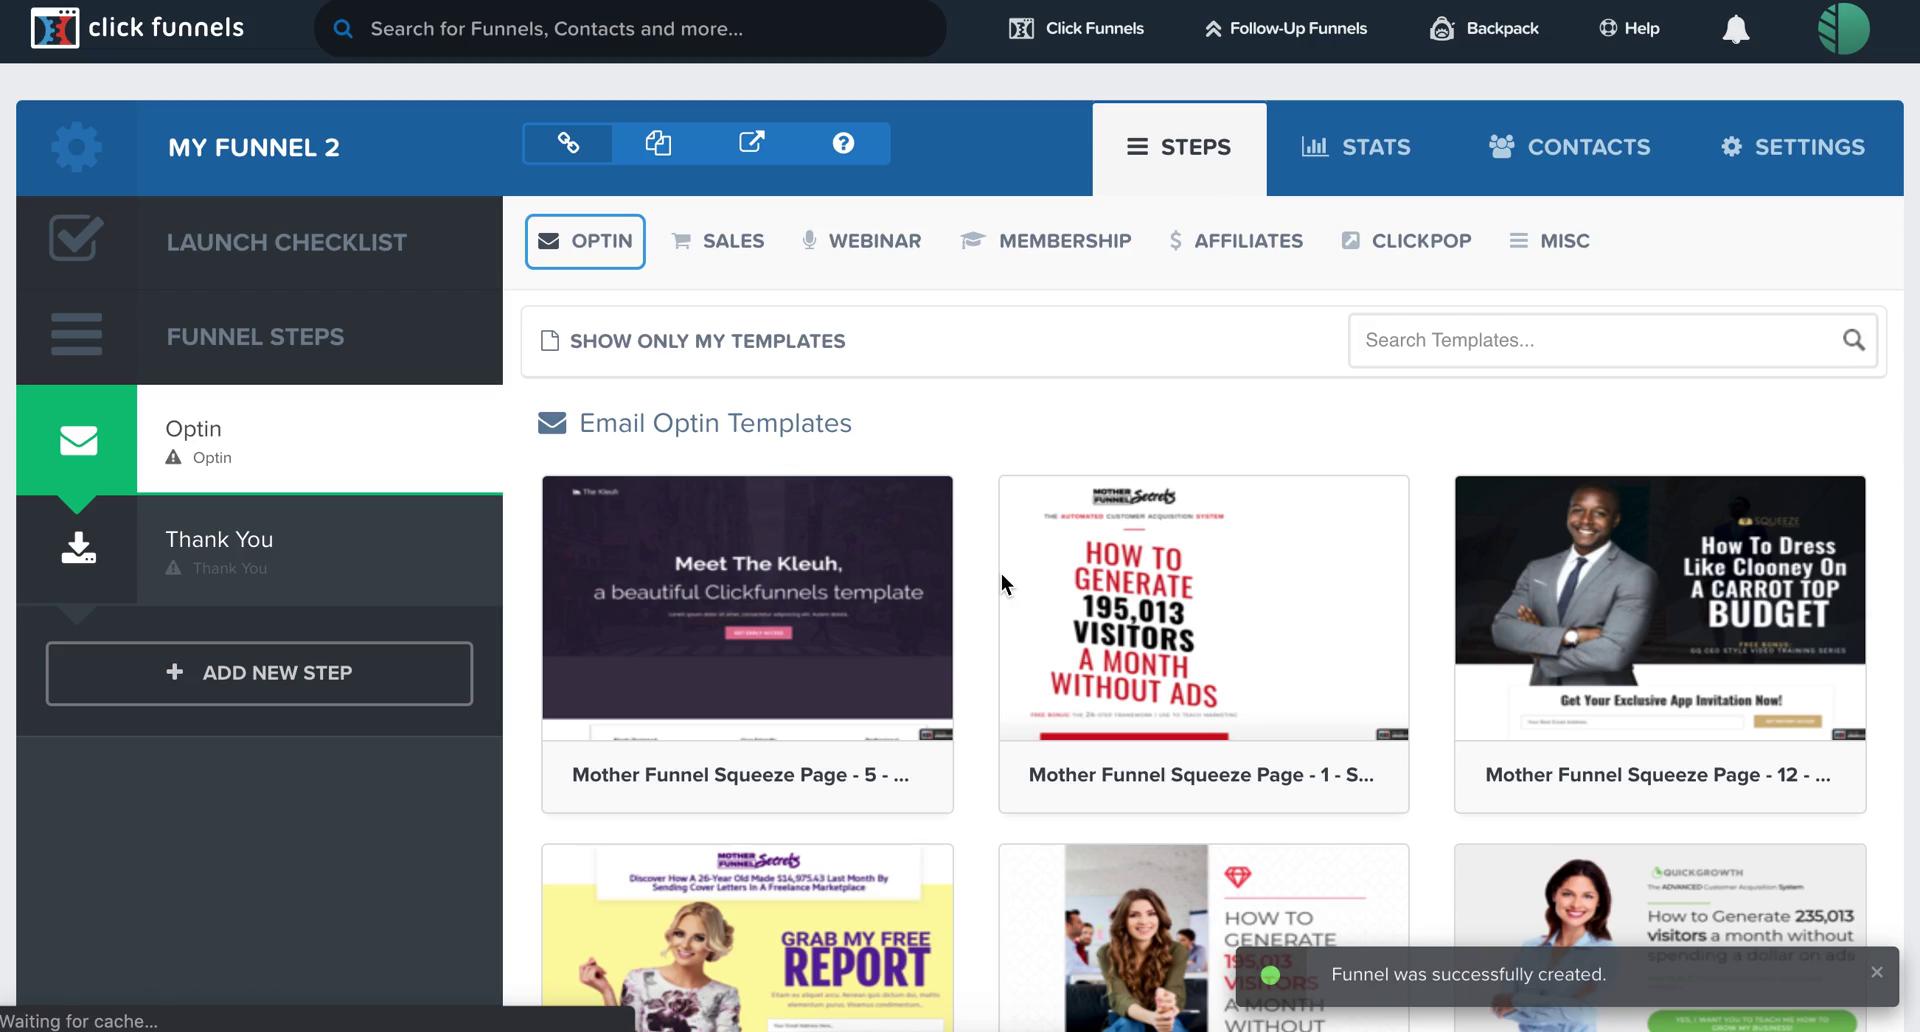Select the MEMBERSHIP template category
The image size is (1920, 1032).
1046,241
